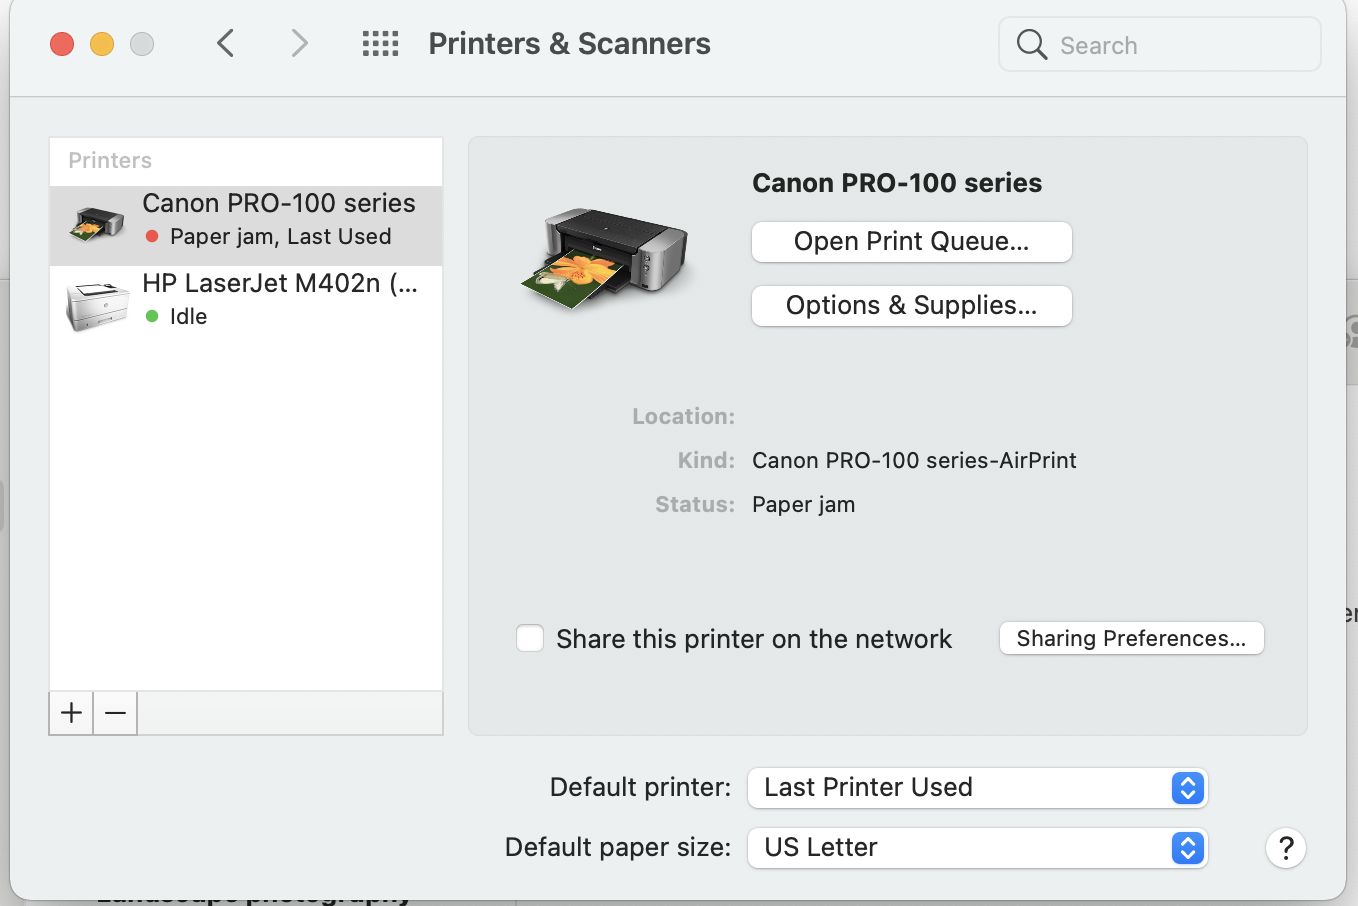
Task: Remove selected printer with the minus button
Action: (x=114, y=713)
